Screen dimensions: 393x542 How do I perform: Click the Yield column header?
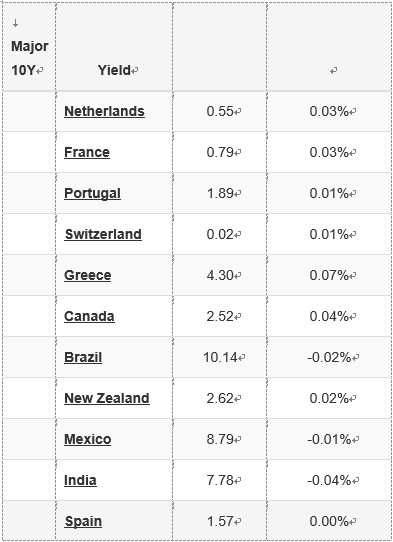coord(114,70)
